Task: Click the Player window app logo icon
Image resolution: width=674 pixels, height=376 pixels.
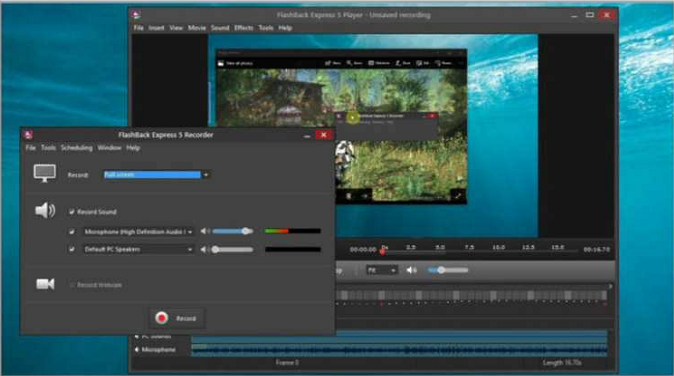Action: tap(137, 15)
